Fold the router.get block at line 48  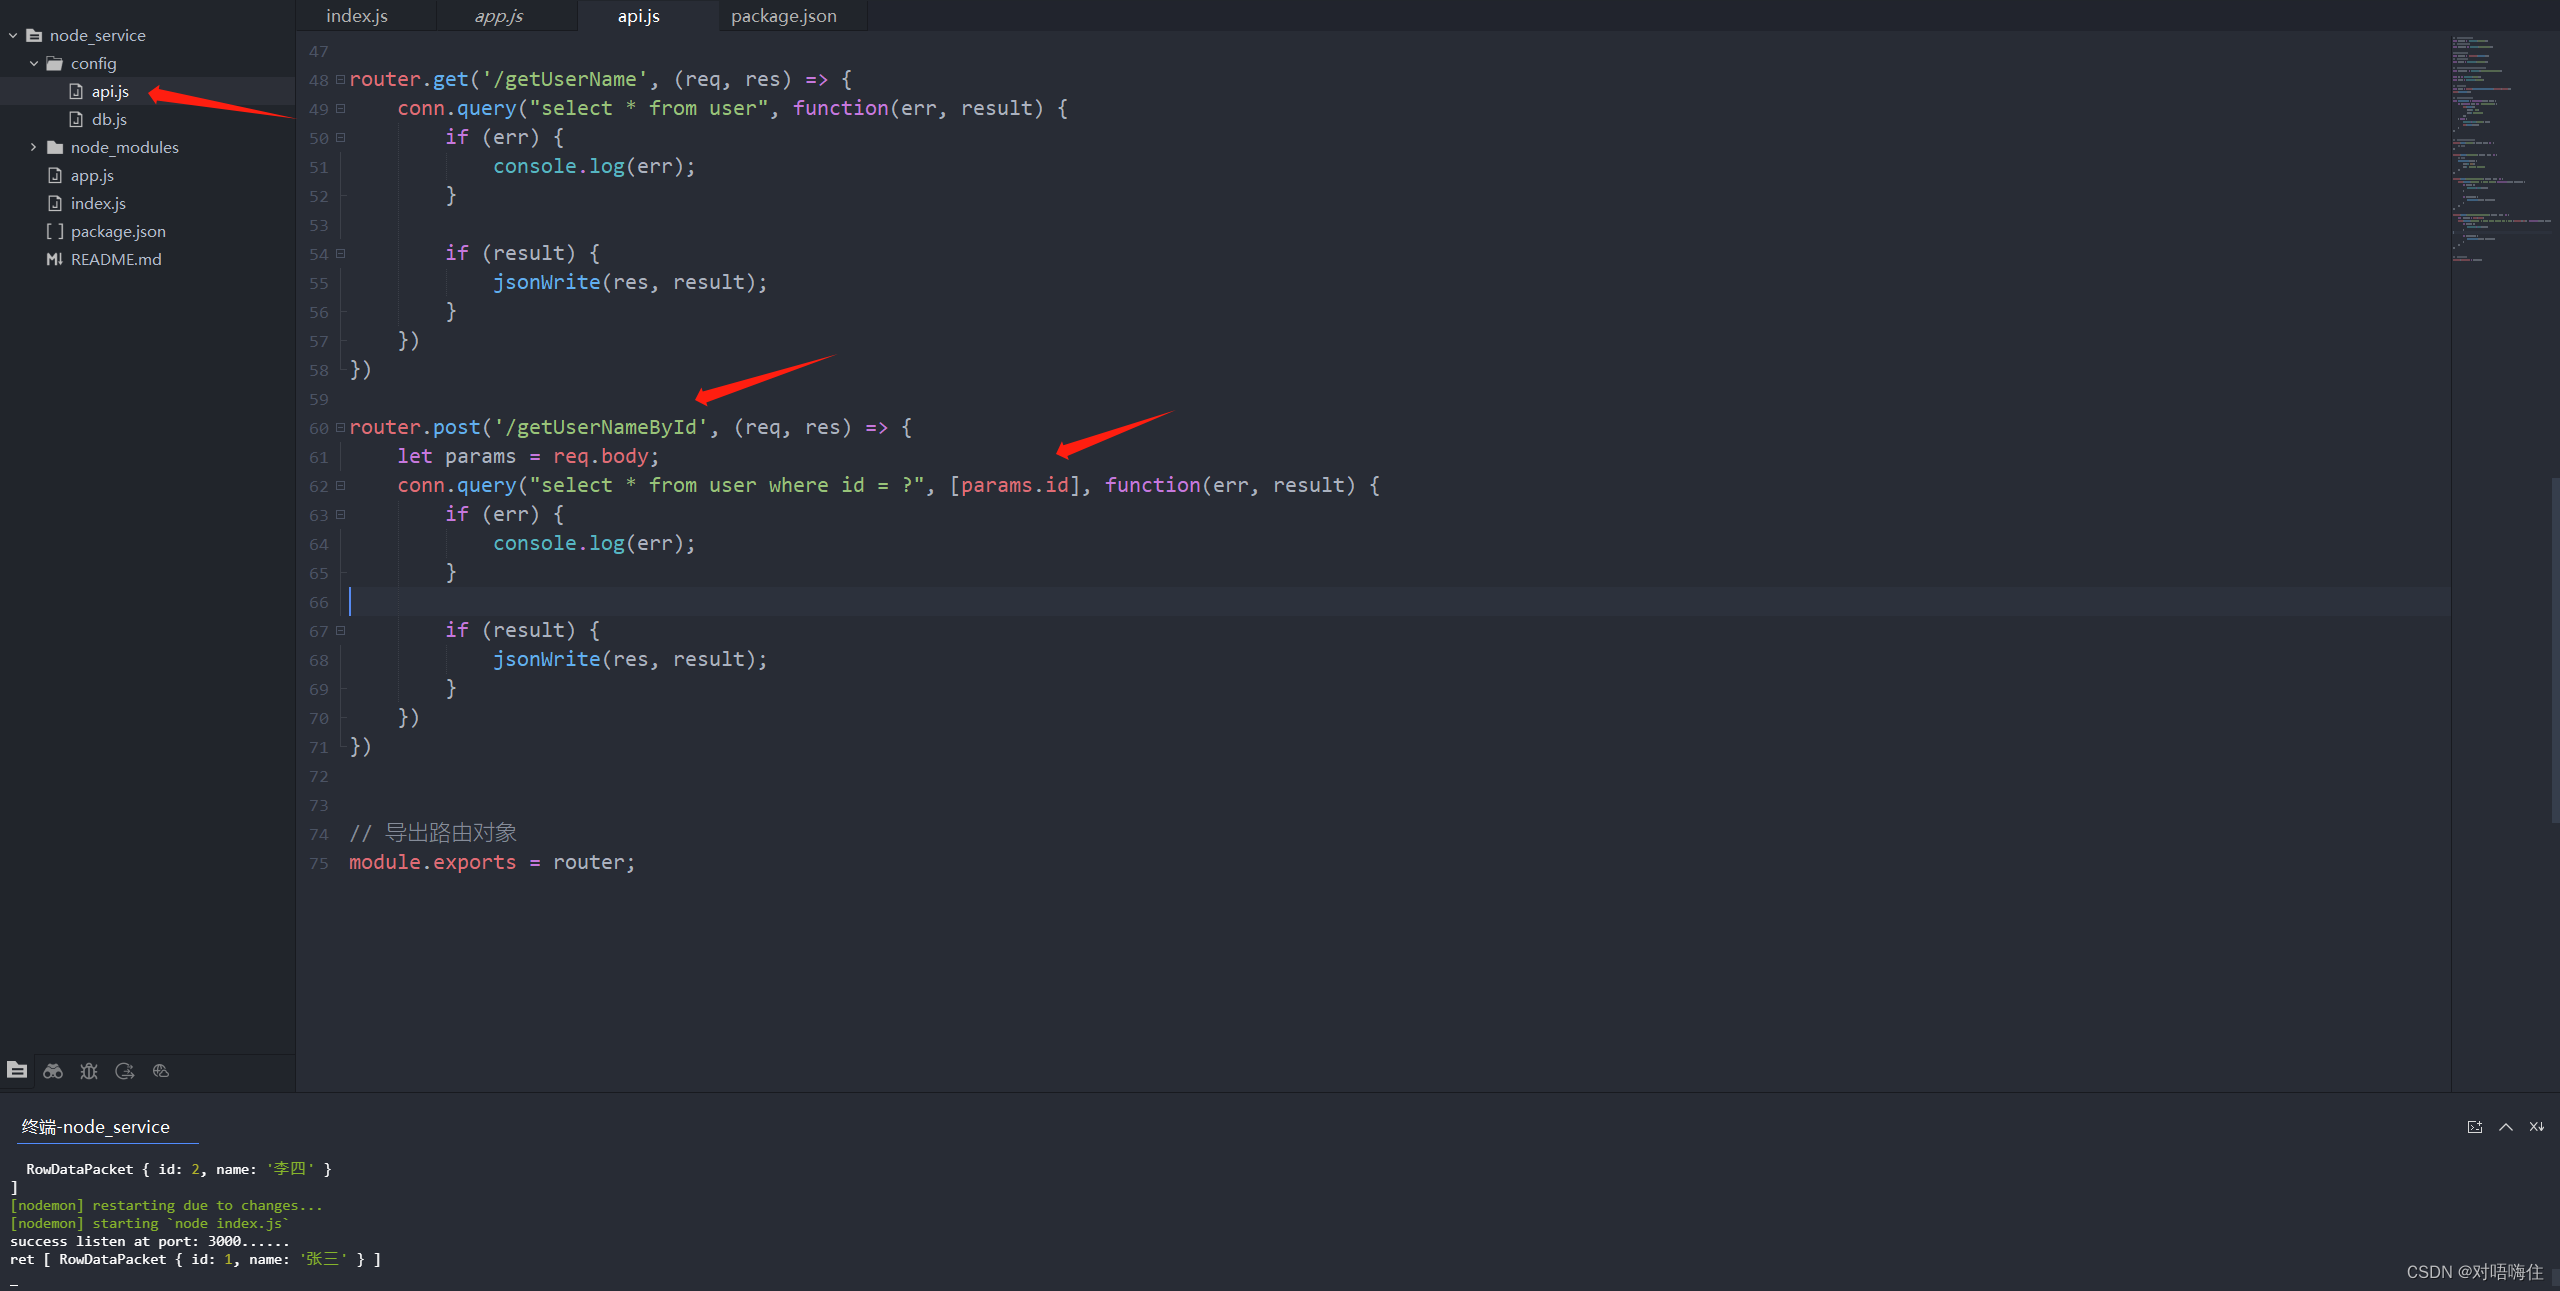pos(341,80)
